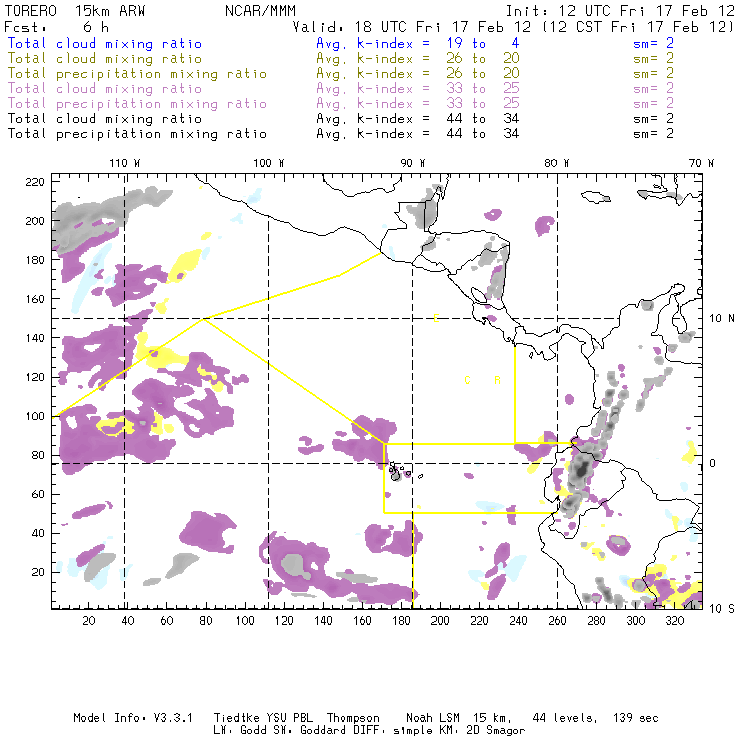Click the "44 levels," text
This screenshot has width=740, height=740.
point(565,718)
